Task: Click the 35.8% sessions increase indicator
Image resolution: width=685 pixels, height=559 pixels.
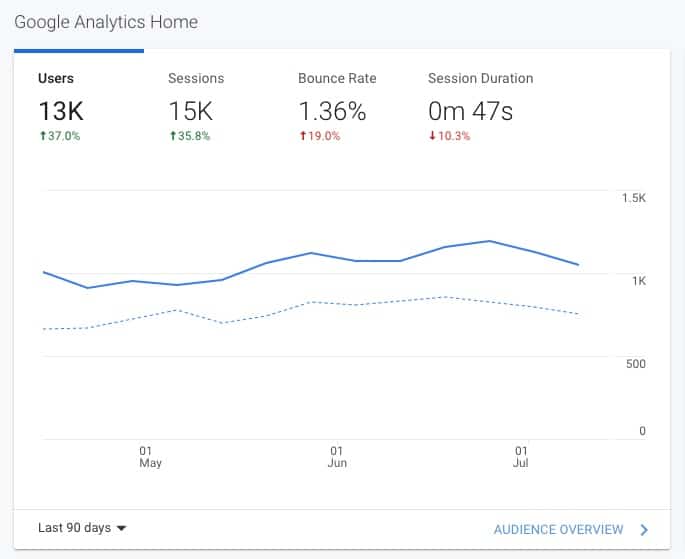Action: 190,136
